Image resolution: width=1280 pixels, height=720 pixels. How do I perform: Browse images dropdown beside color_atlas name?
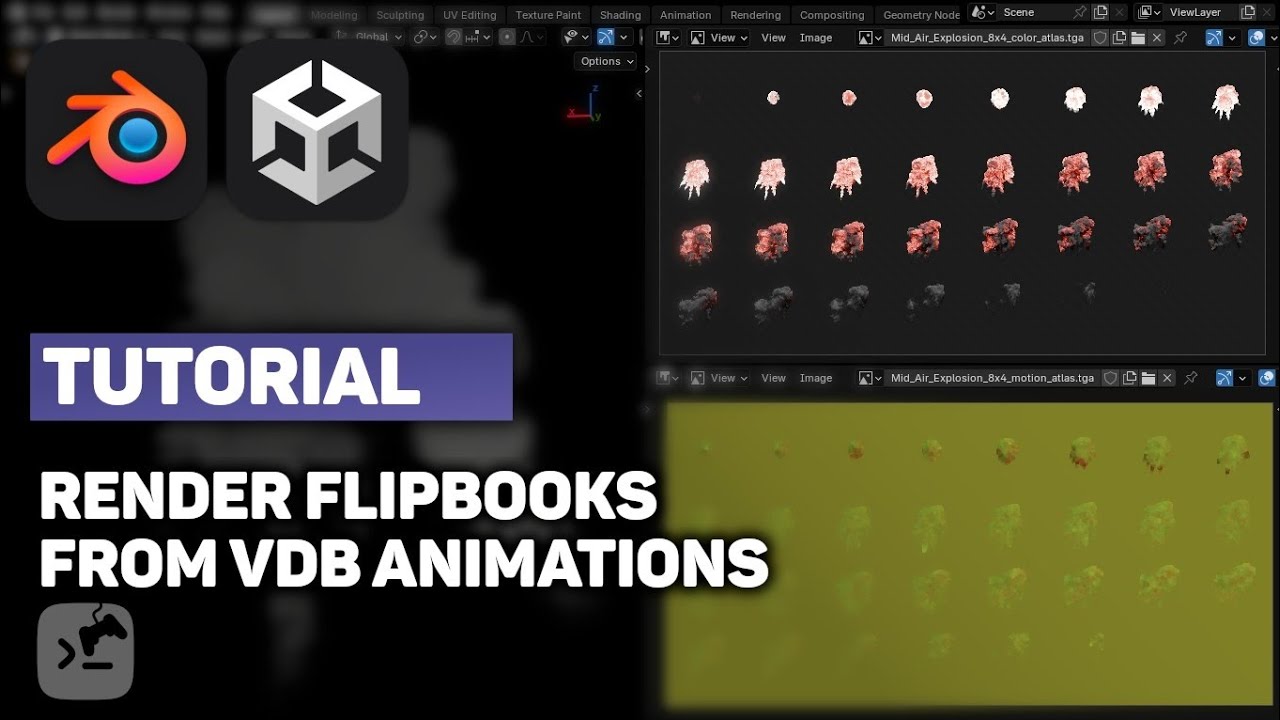870,37
